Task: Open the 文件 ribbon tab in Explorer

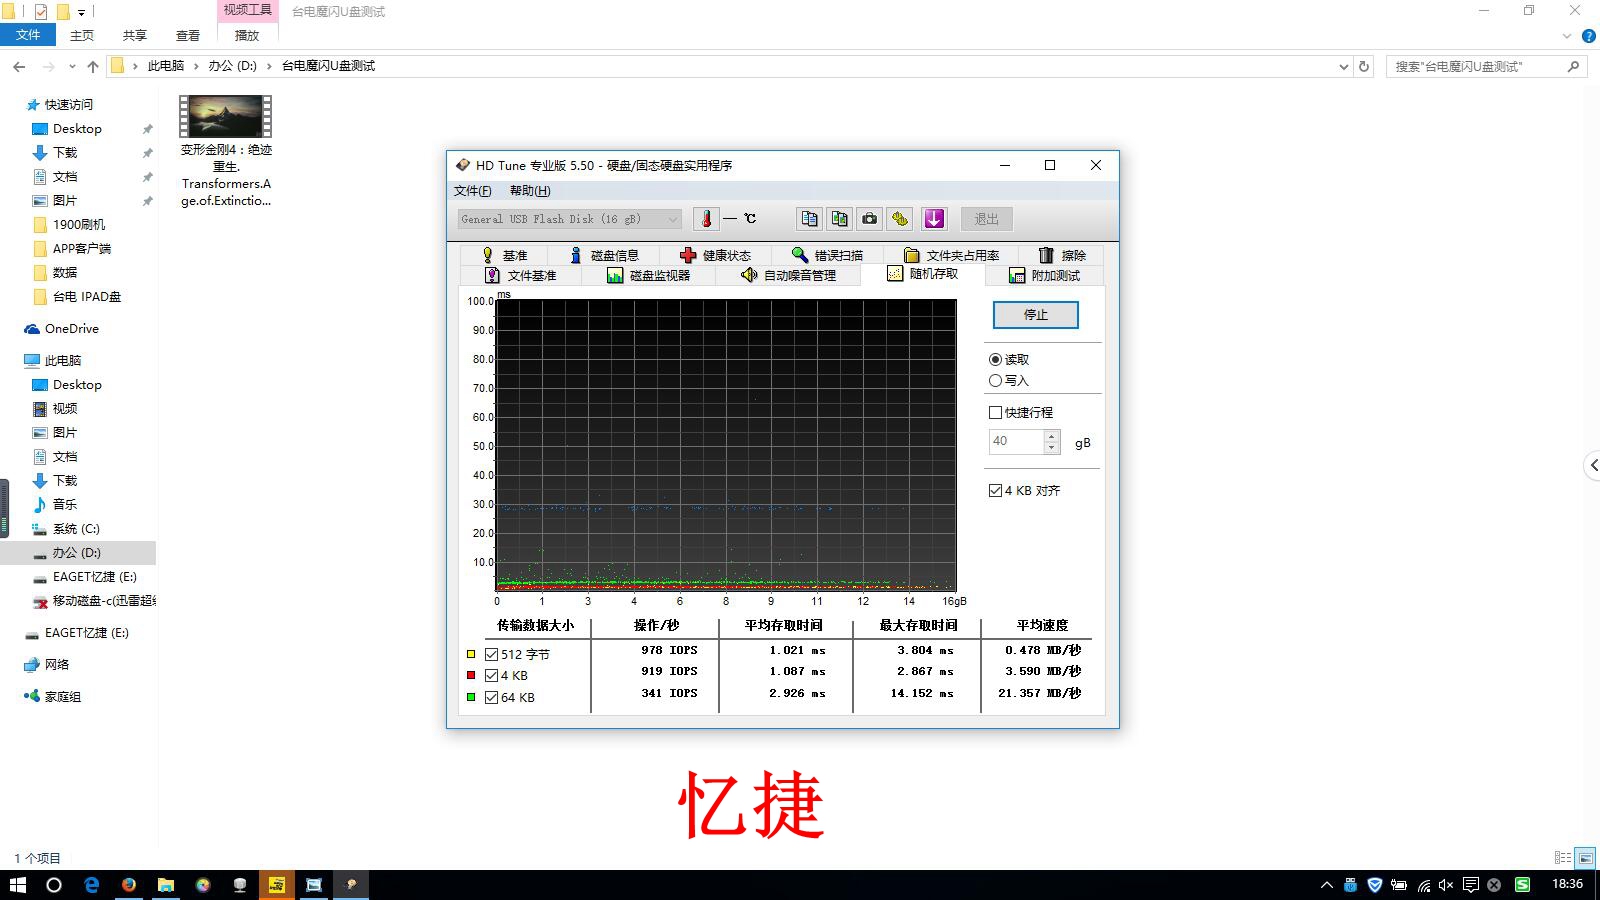Action: coord(28,35)
